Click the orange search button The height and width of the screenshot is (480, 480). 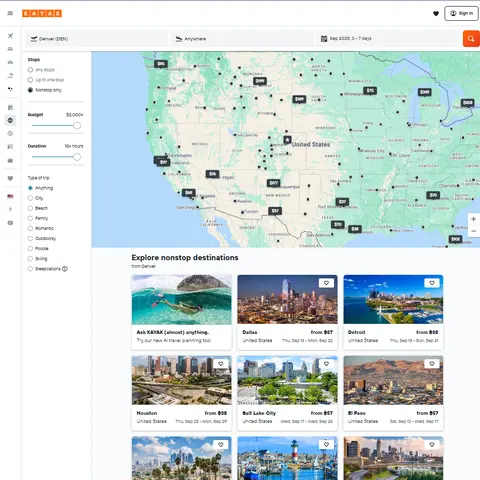pyautogui.click(x=471, y=39)
